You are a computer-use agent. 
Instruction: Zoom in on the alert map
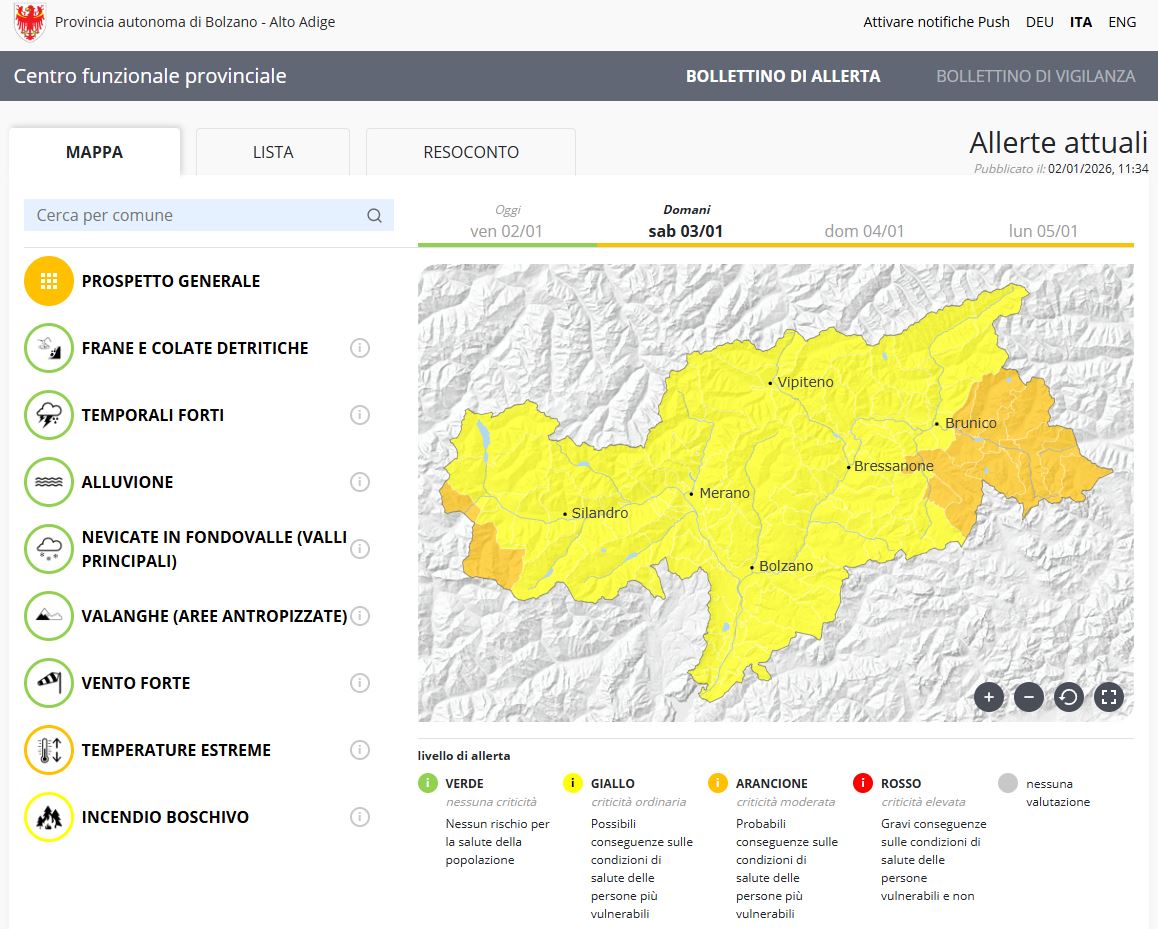(988, 697)
